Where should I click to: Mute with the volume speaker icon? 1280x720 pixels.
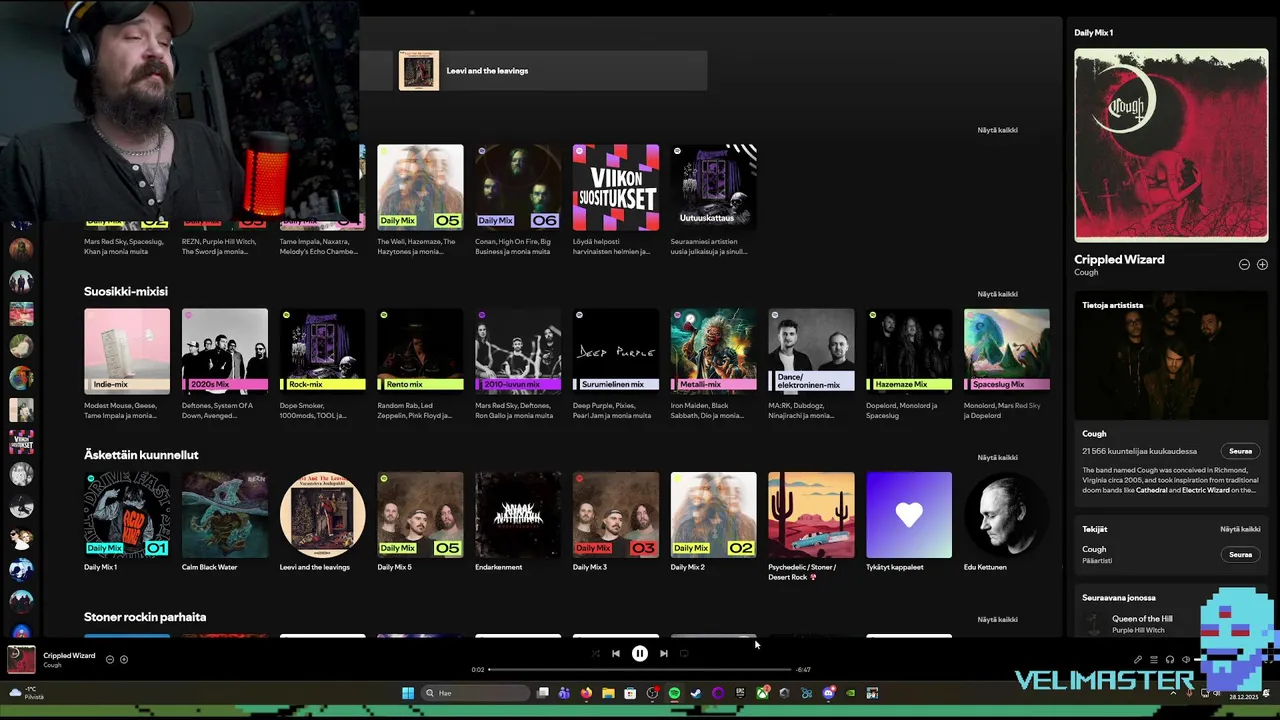point(1186,660)
